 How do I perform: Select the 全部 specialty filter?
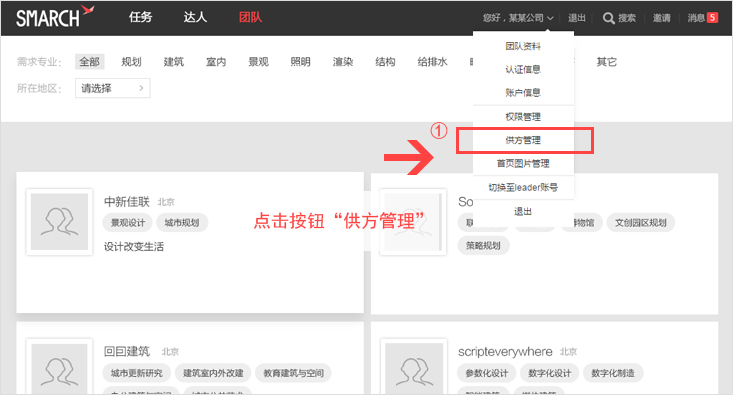click(89, 62)
